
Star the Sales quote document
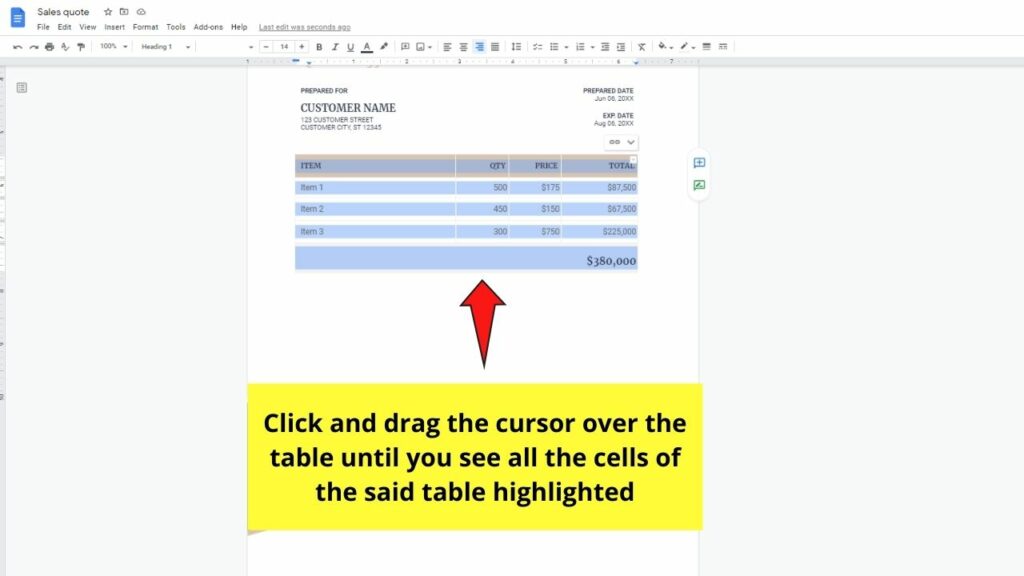(x=107, y=12)
